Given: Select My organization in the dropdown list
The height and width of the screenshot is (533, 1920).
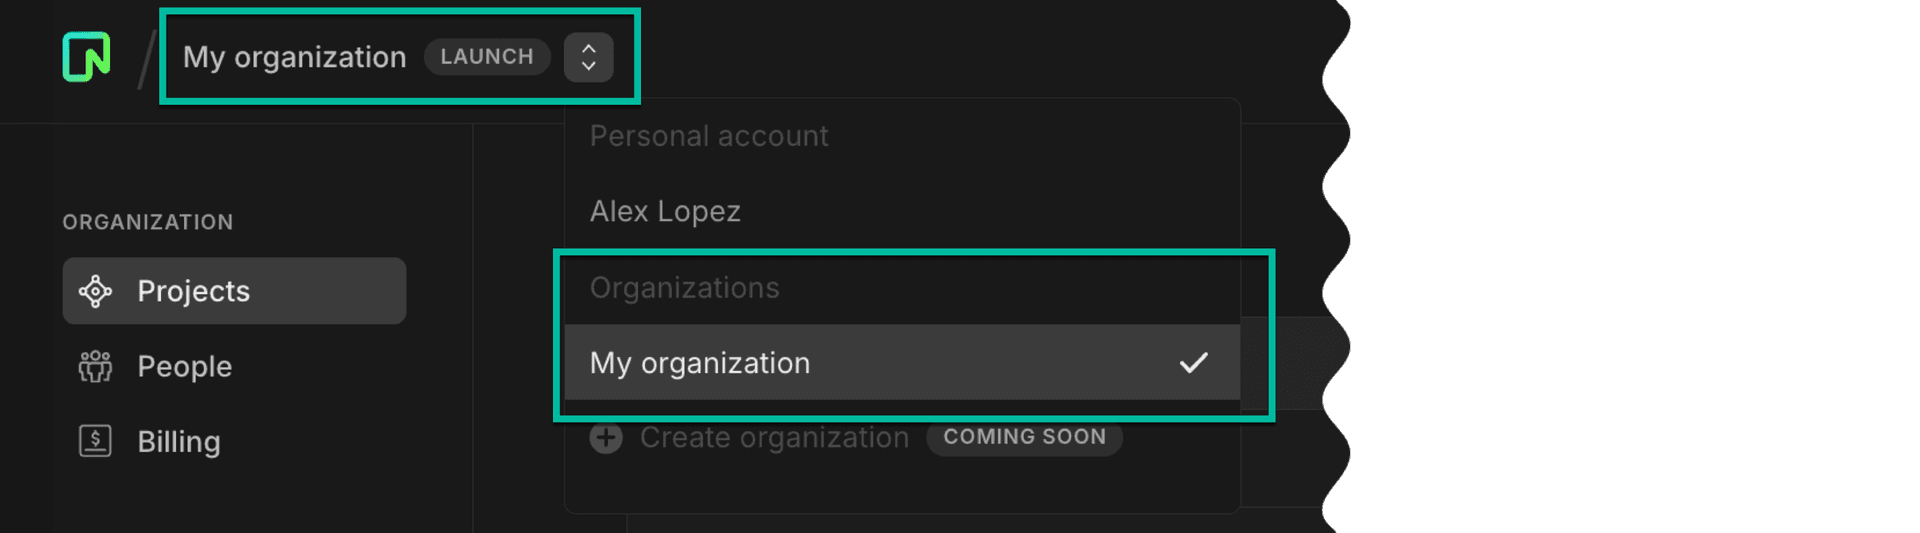Looking at the screenshot, I should [x=700, y=362].
